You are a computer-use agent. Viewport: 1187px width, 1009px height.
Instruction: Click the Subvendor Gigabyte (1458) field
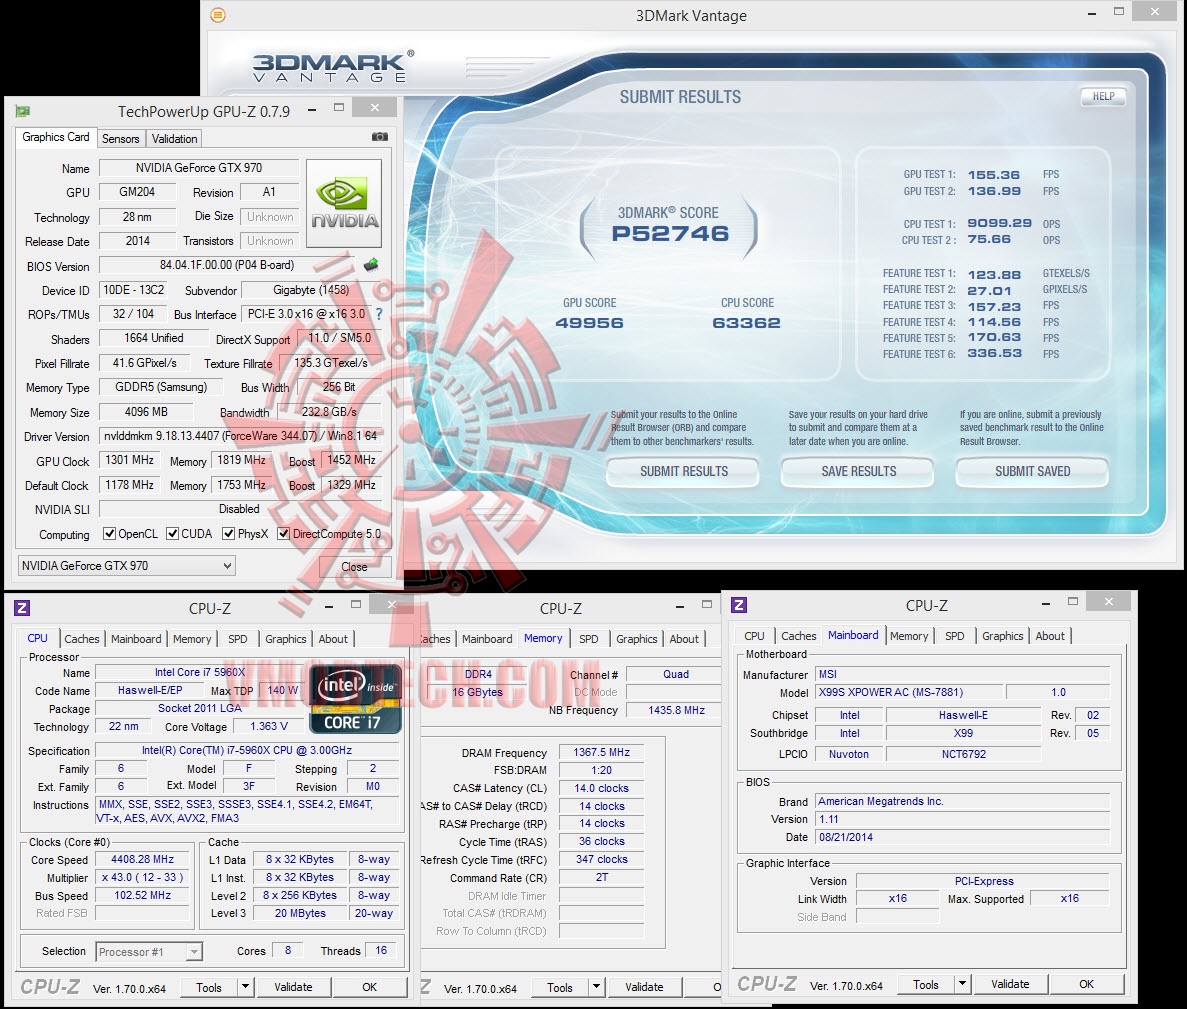310,290
